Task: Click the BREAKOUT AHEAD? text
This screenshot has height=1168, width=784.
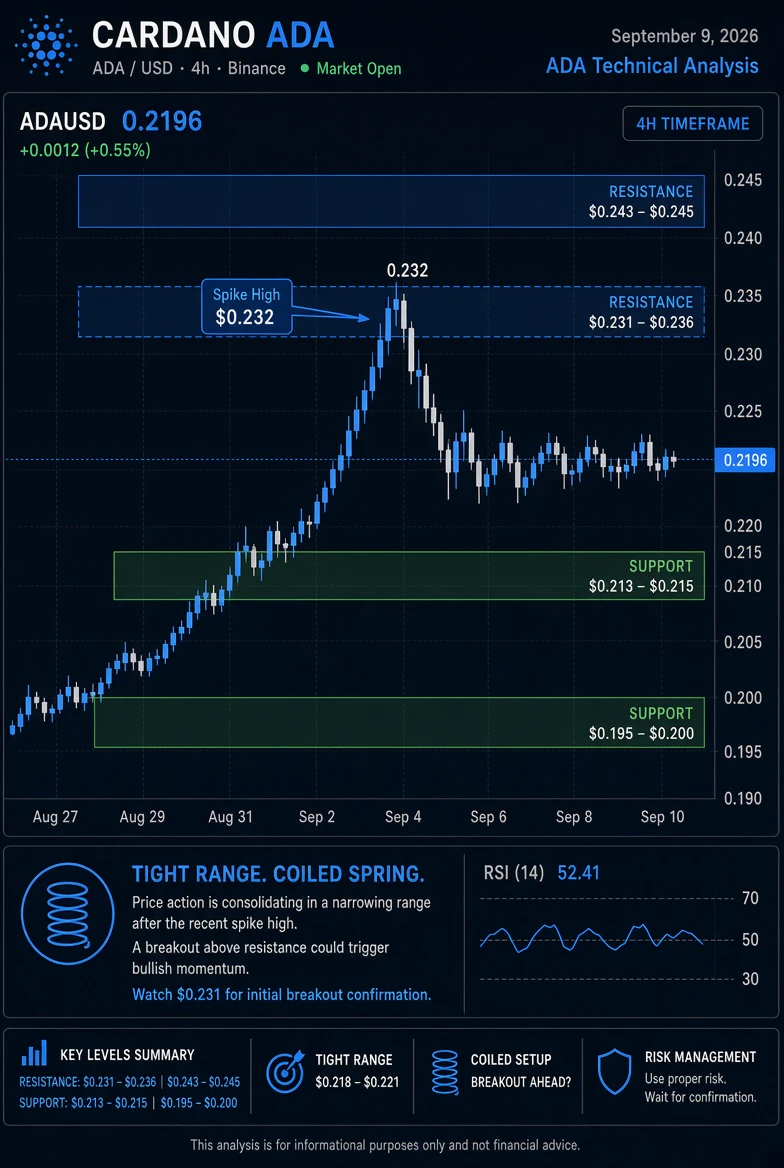Action: tap(521, 1082)
